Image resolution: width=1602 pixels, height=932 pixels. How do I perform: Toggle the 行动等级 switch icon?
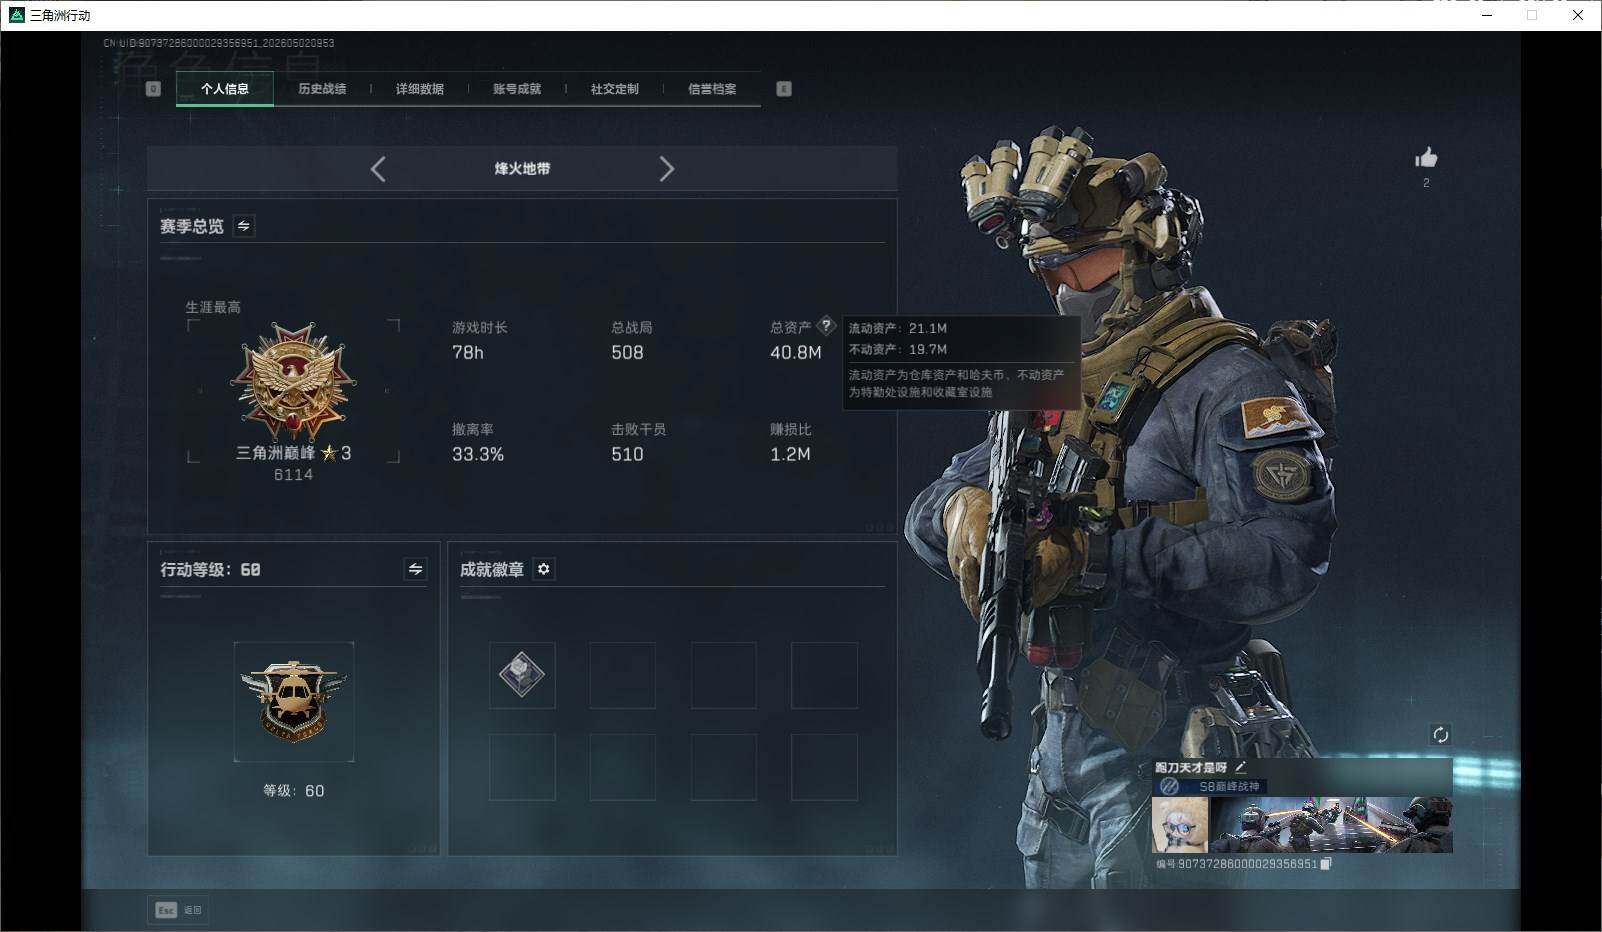pos(415,569)
